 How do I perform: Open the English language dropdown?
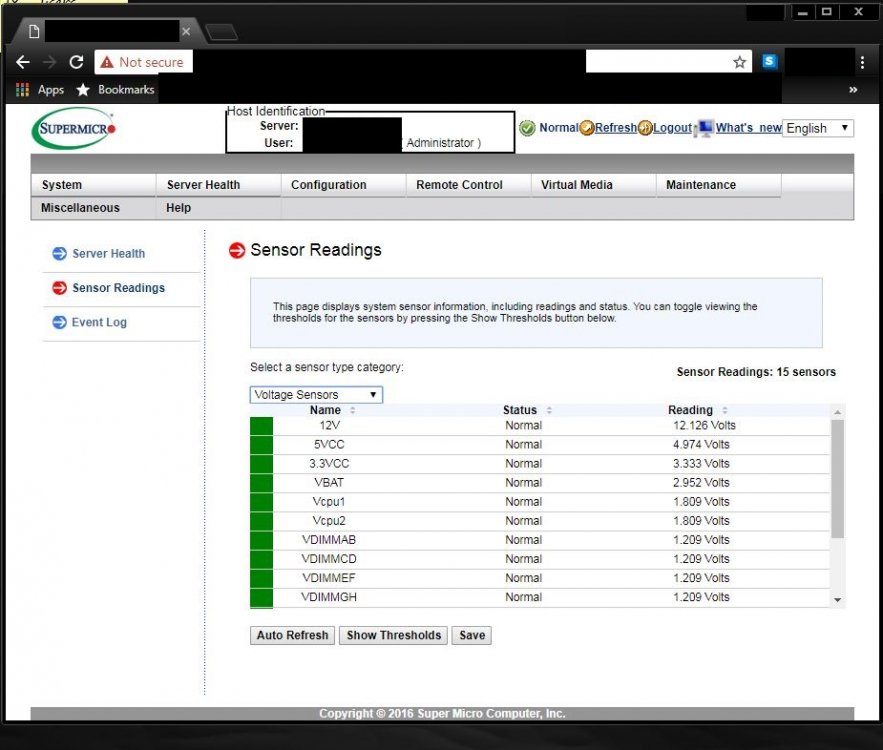(818, 128)
